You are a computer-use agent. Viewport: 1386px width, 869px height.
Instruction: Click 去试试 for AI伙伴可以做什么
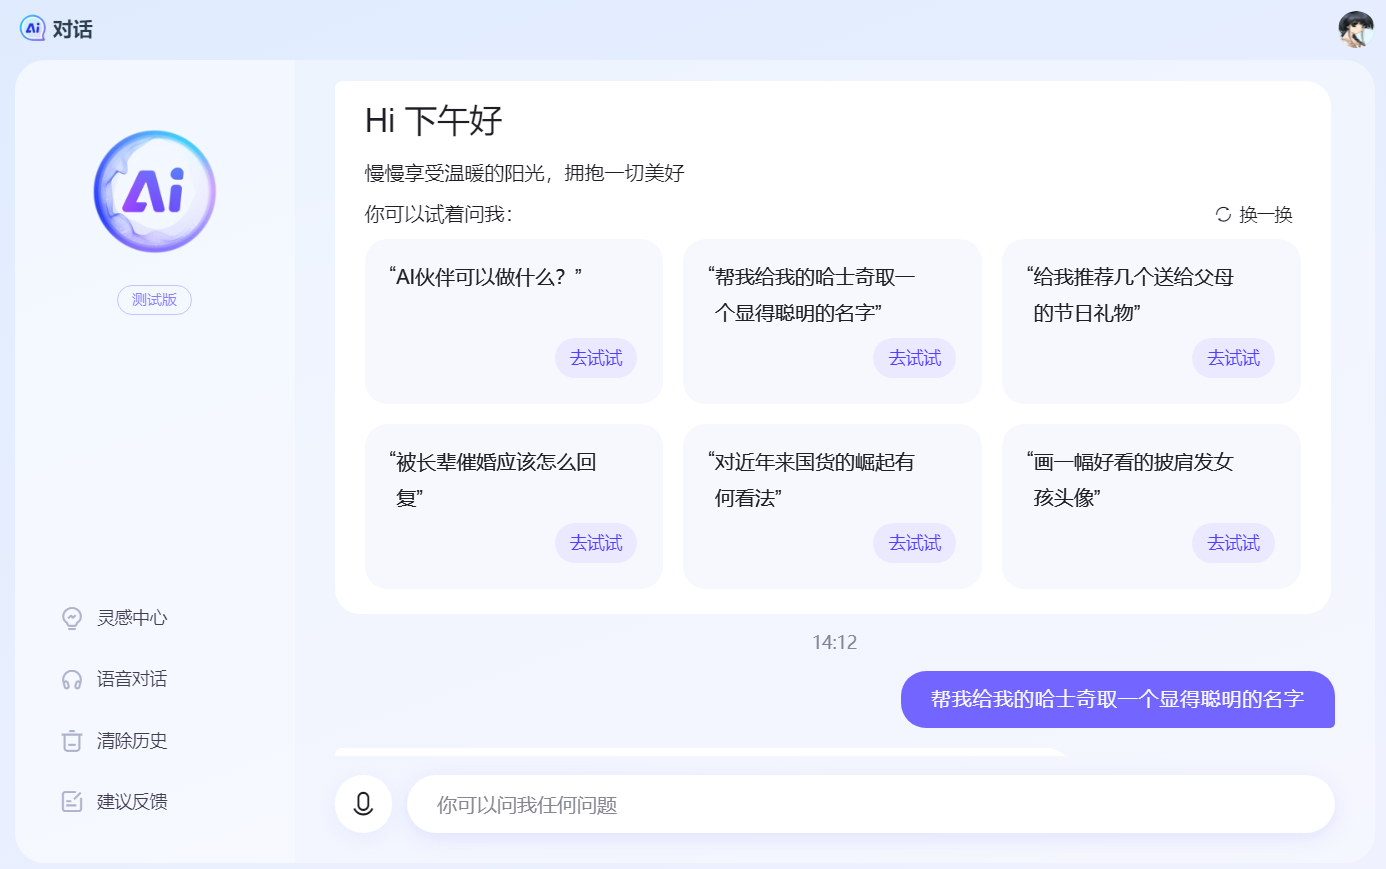pyautogui.click(x=596, y=358)
